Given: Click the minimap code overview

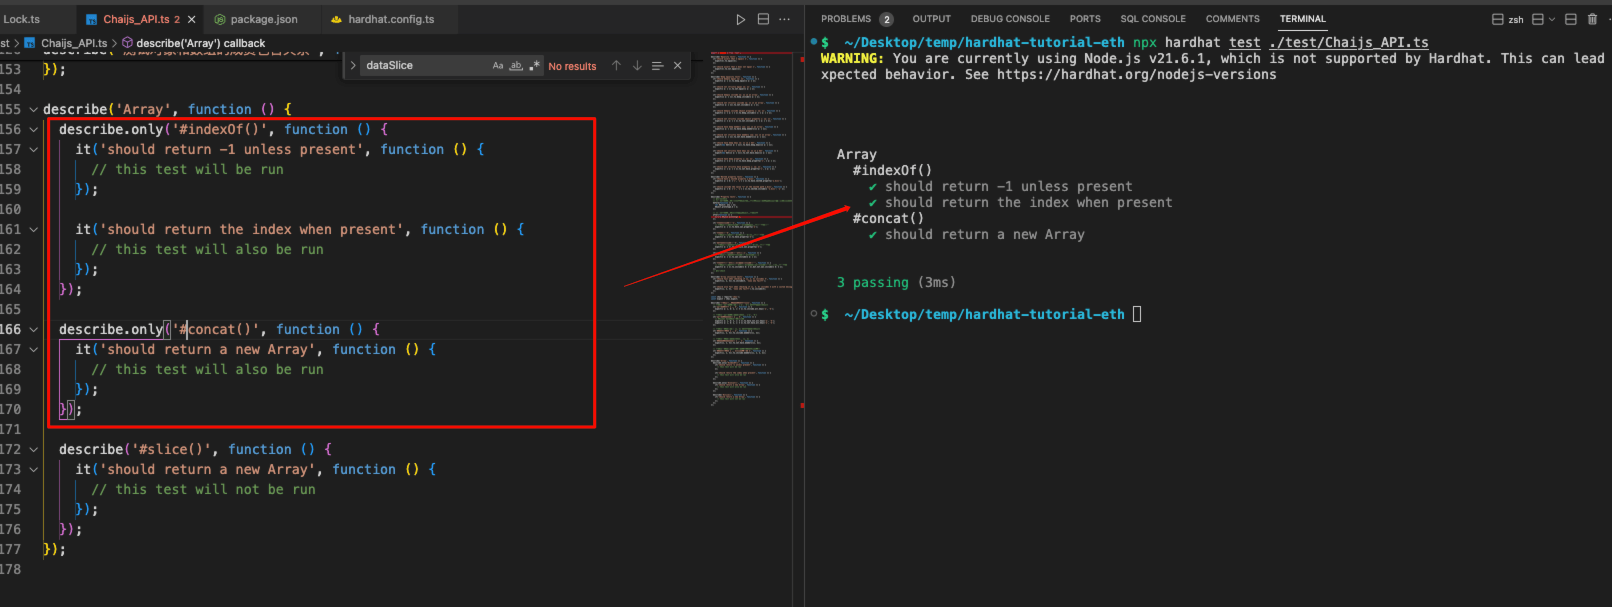Looking at the screenshot, I should 750,228.
